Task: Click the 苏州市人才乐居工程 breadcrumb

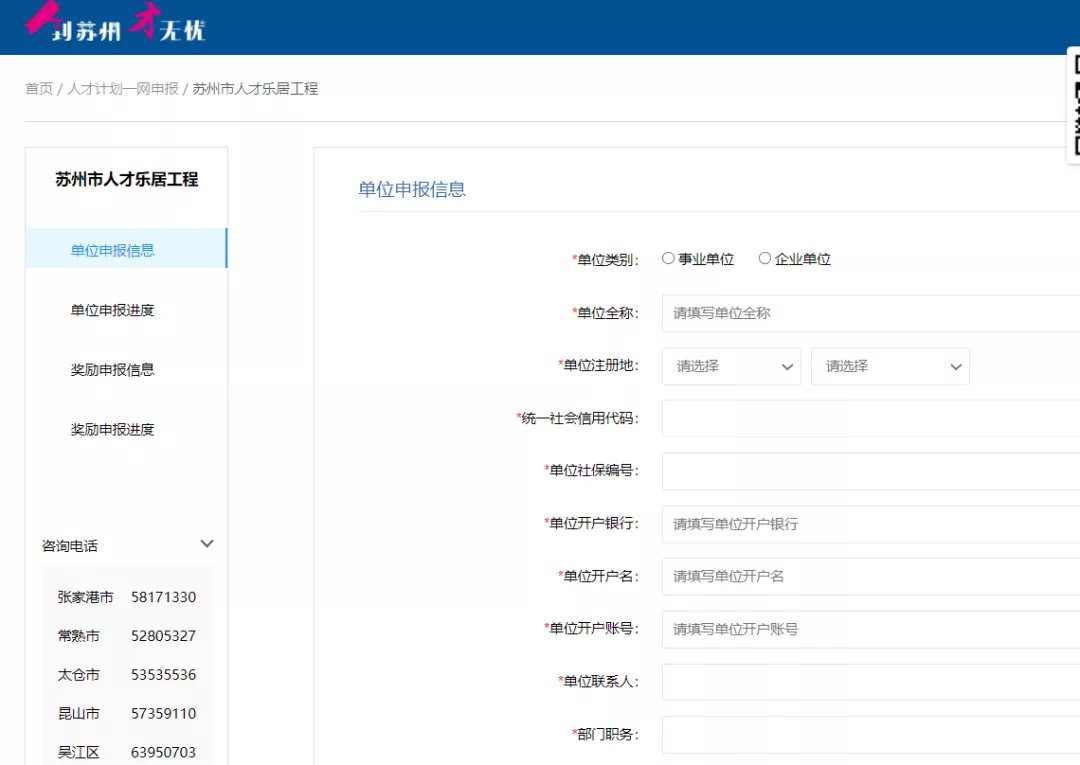Action: point(255,89)
